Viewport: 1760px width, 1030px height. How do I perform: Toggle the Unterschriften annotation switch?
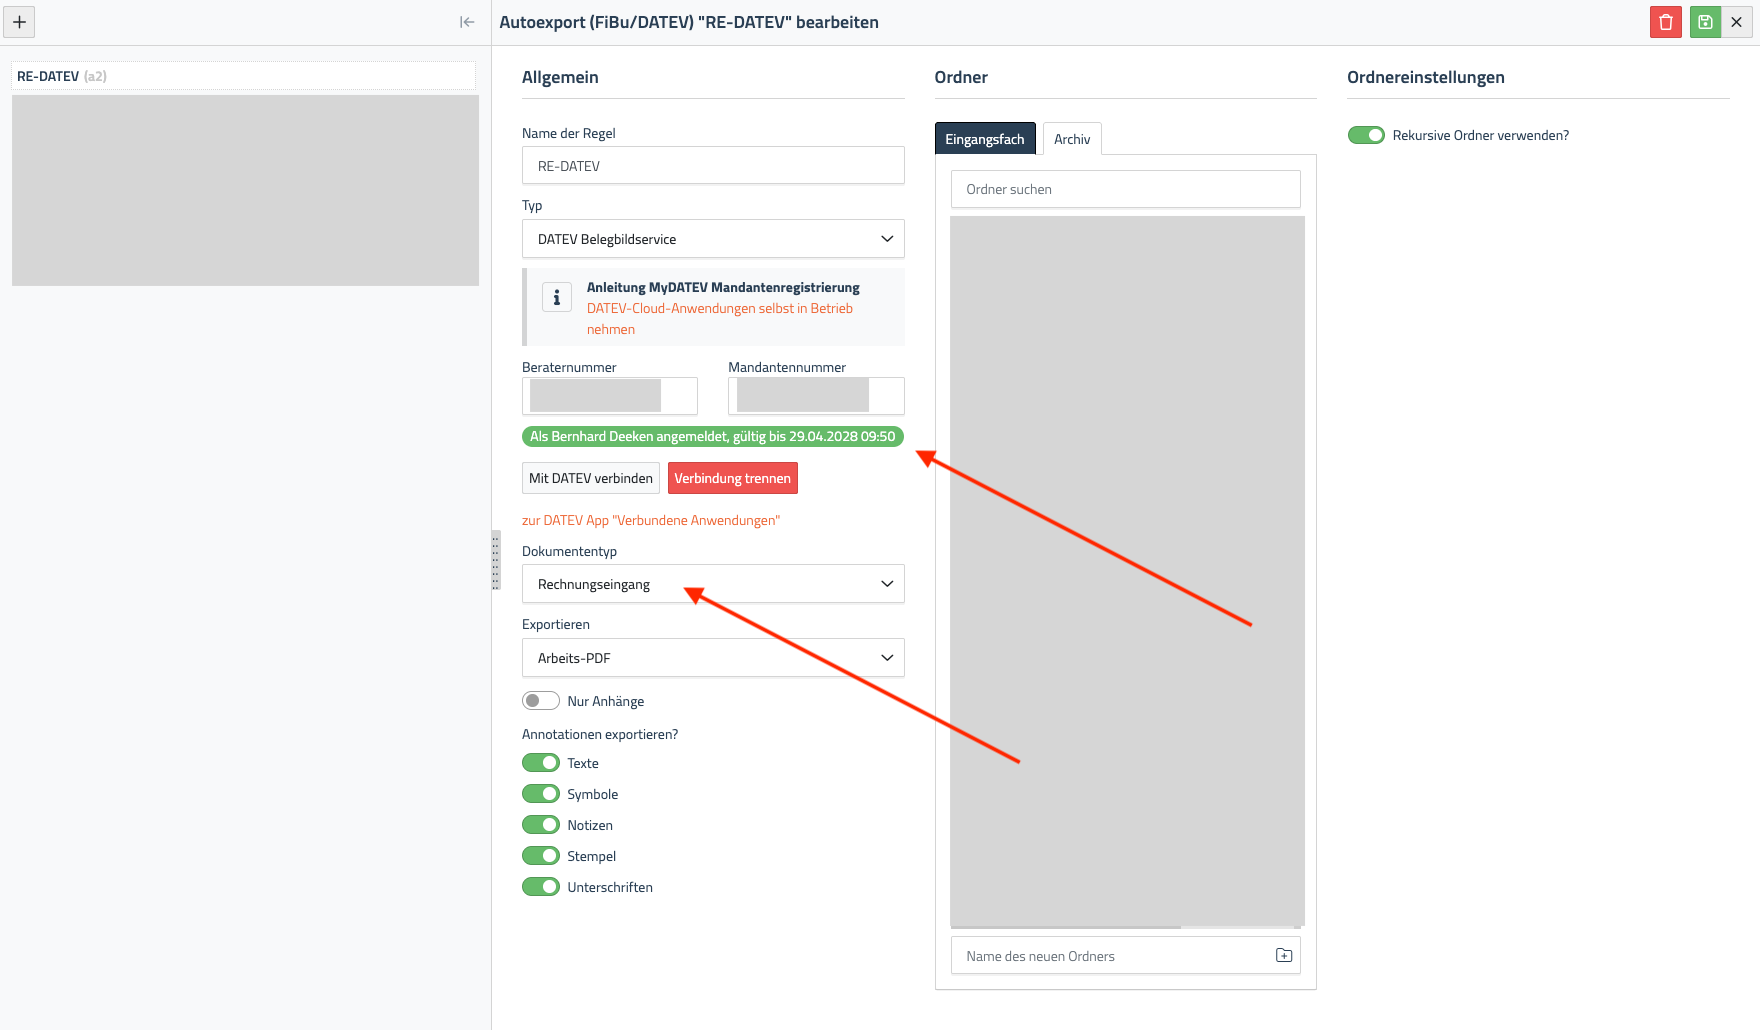(541, 887)
